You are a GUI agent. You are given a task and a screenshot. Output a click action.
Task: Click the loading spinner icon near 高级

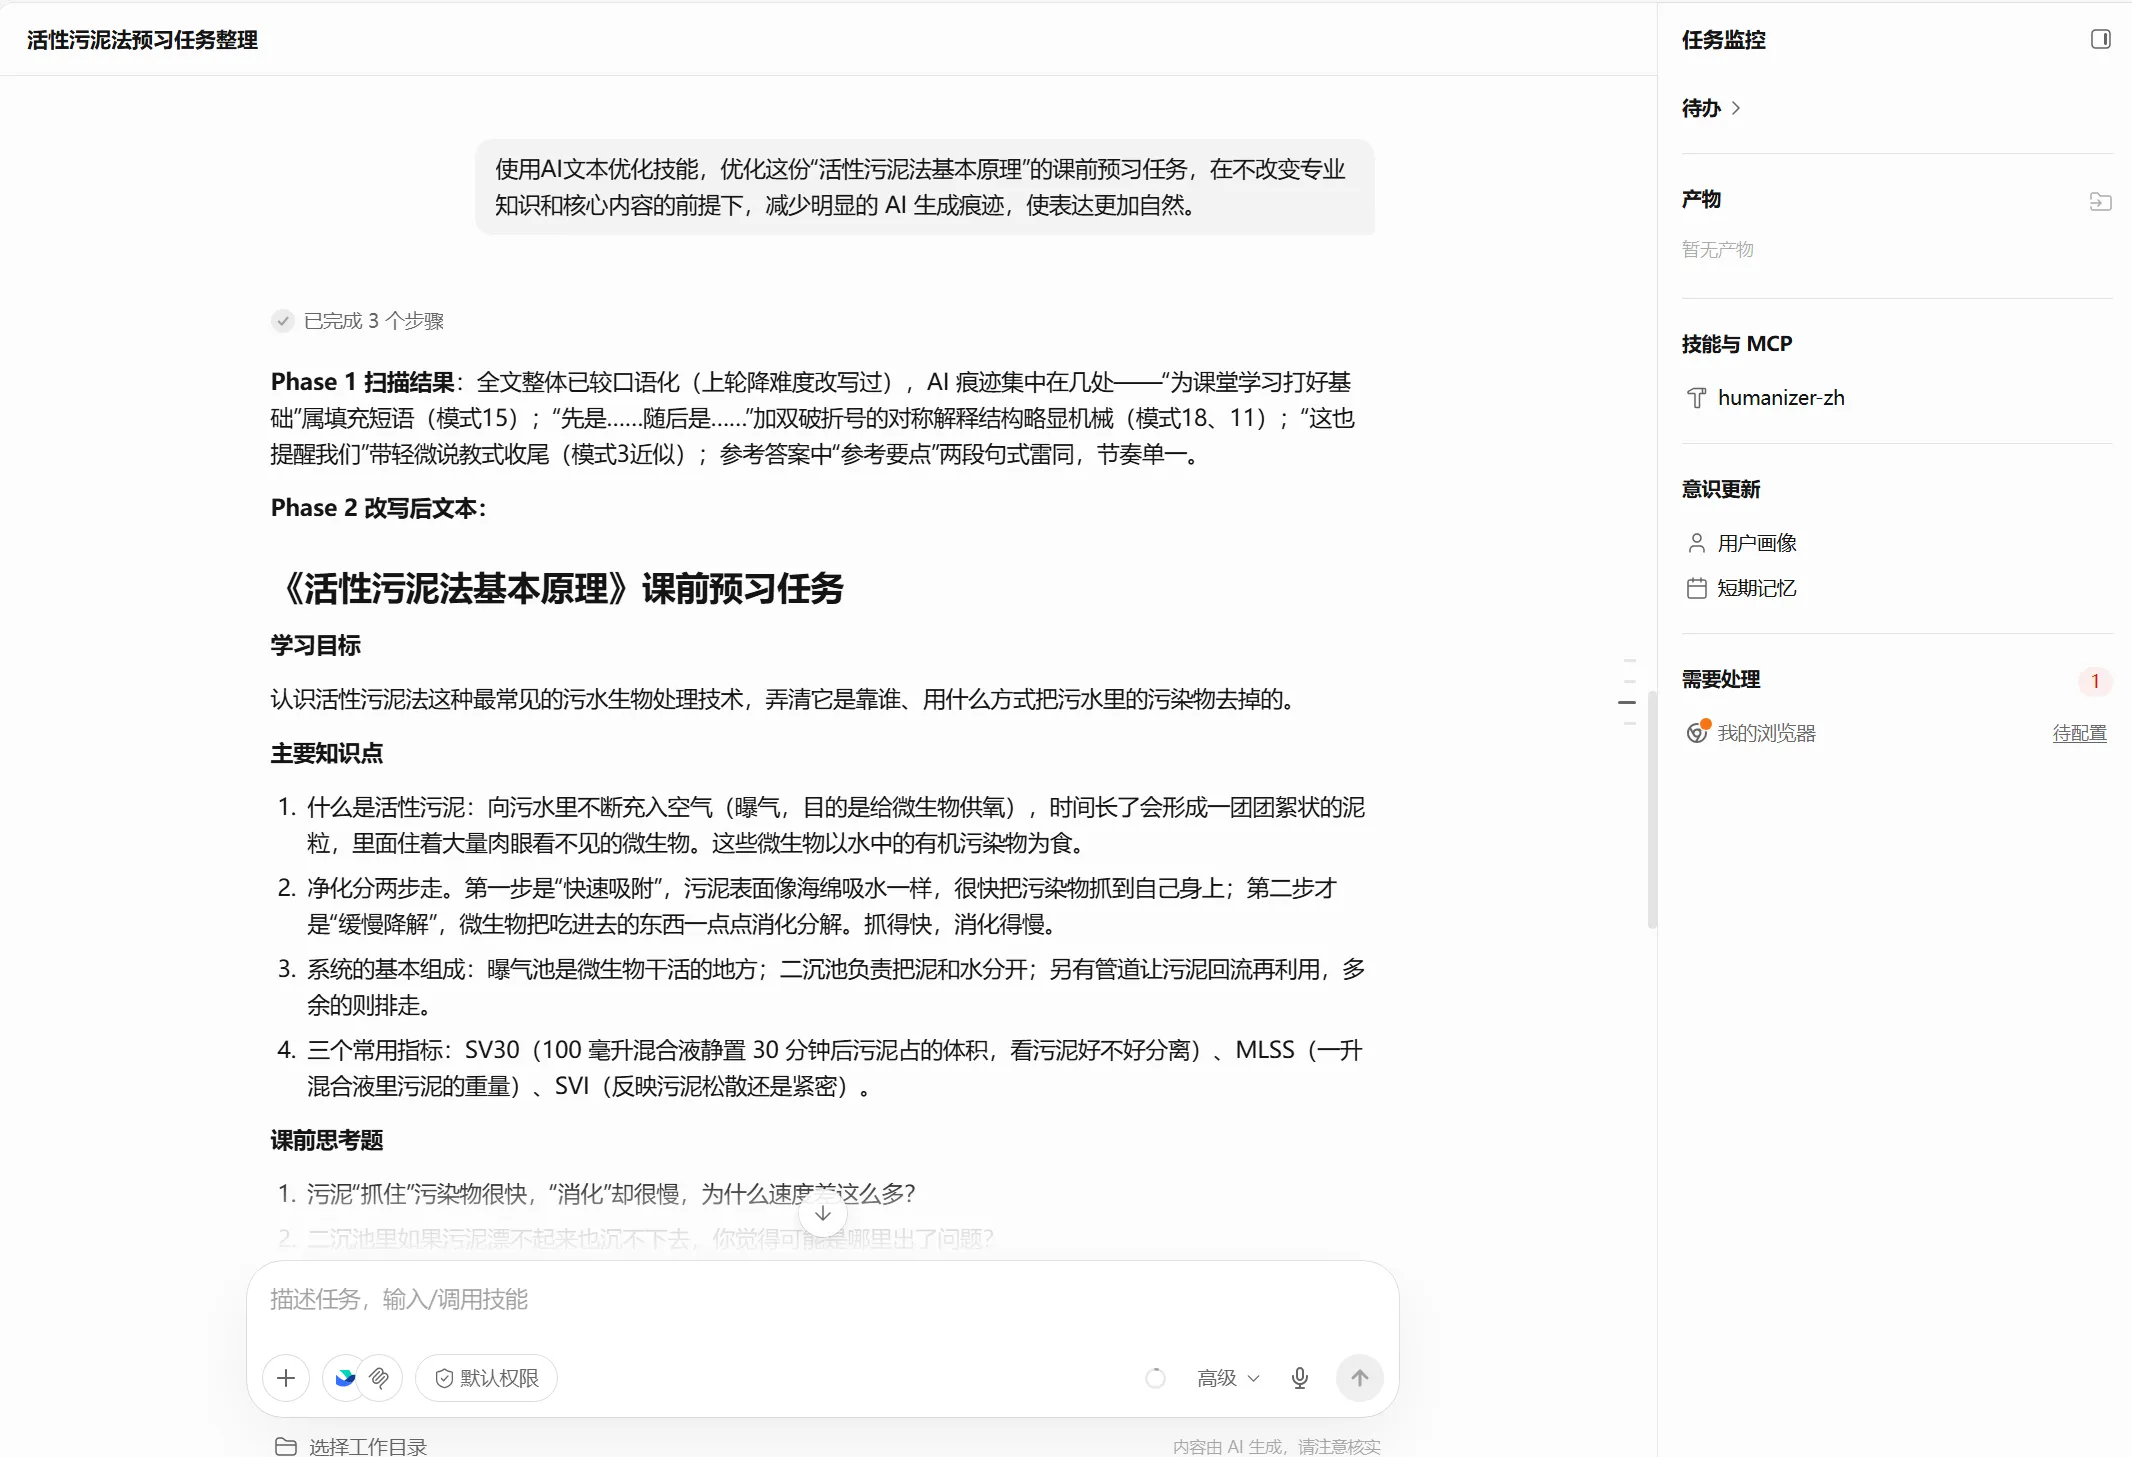click(1155, 1378)
